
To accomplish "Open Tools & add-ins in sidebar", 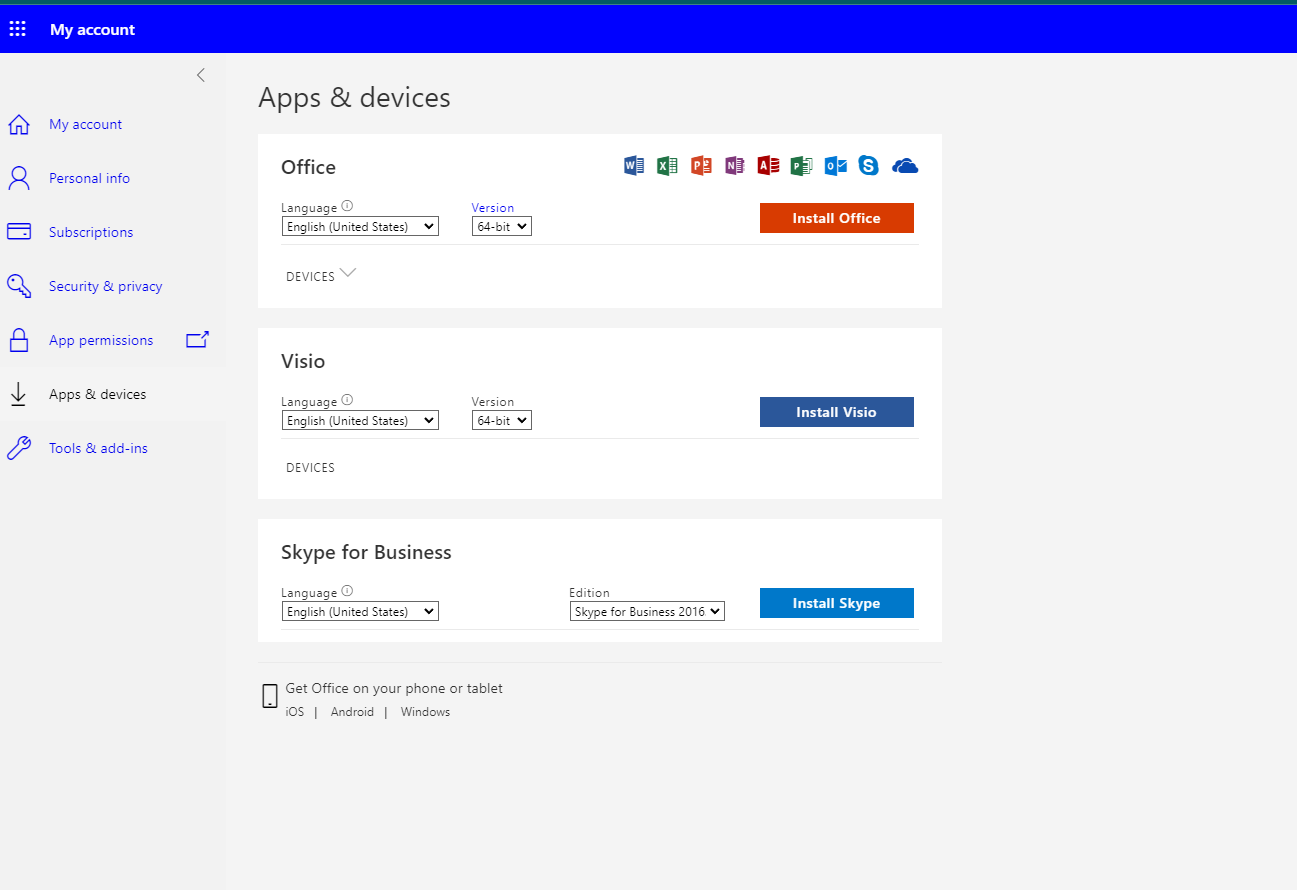I will tap(98, 449).
